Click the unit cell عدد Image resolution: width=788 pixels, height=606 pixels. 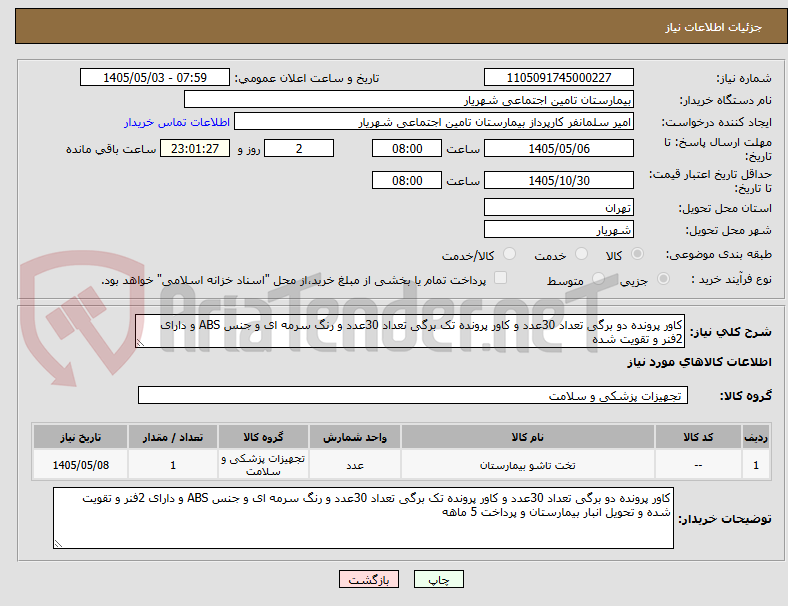click(355, 465)
